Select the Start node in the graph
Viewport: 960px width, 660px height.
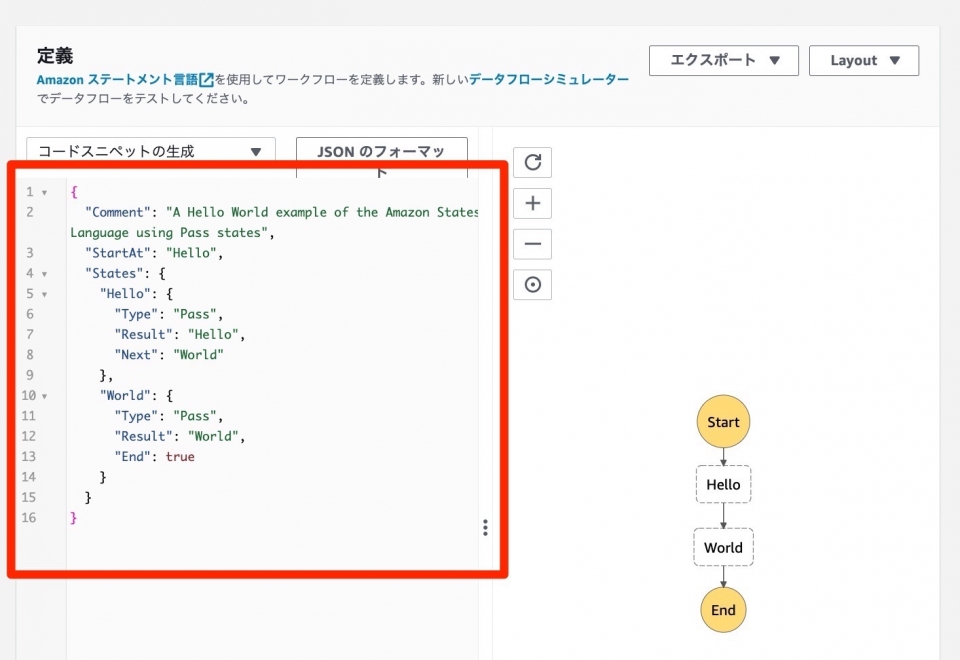[723, 421]
